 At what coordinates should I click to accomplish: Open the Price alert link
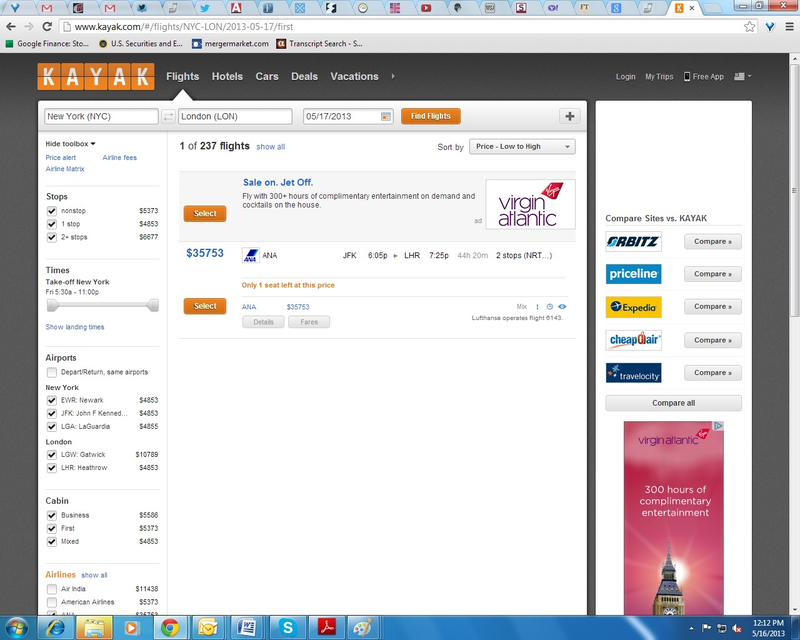(61, 158)
